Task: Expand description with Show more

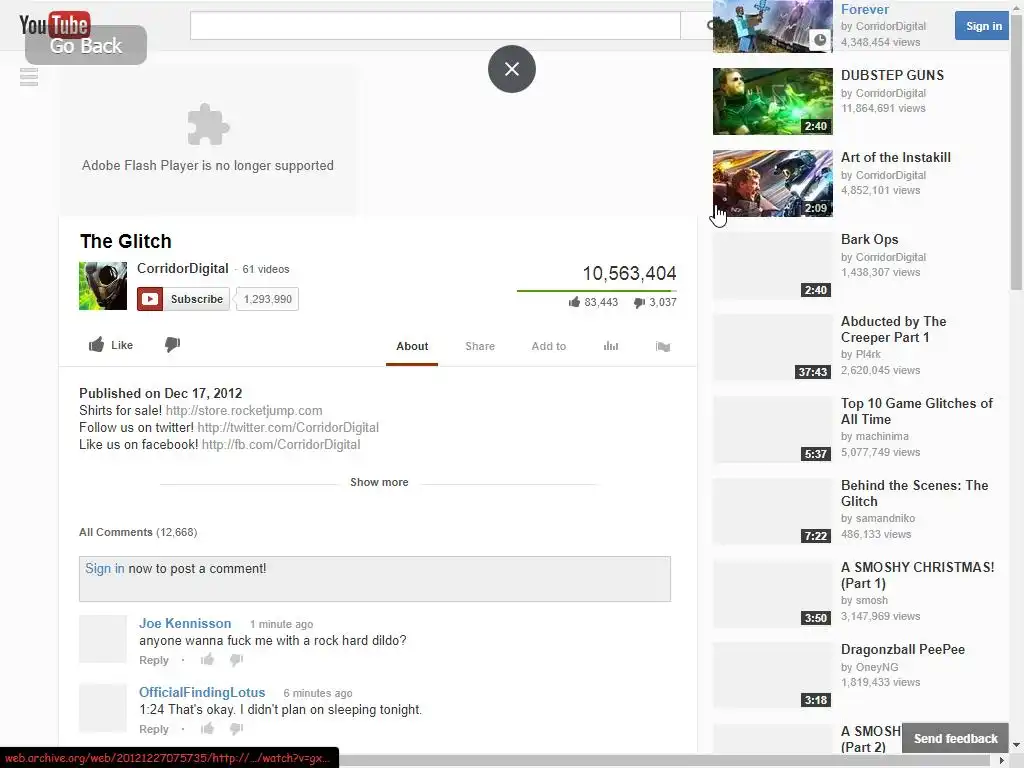Action: 379,482
